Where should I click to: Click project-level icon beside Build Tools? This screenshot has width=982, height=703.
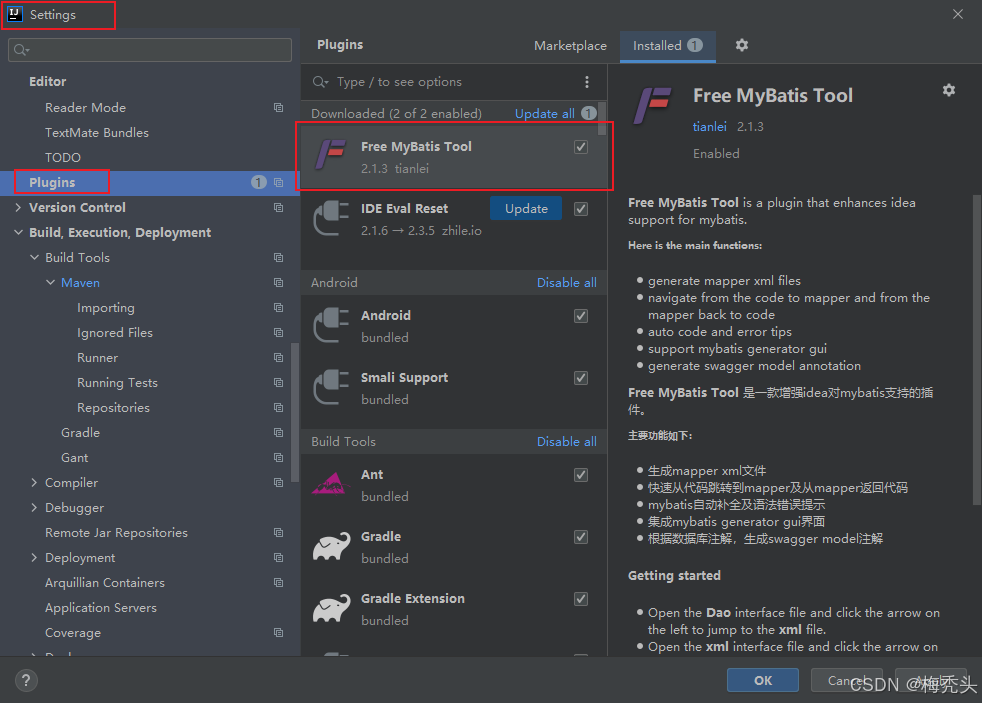coord(279,258)
